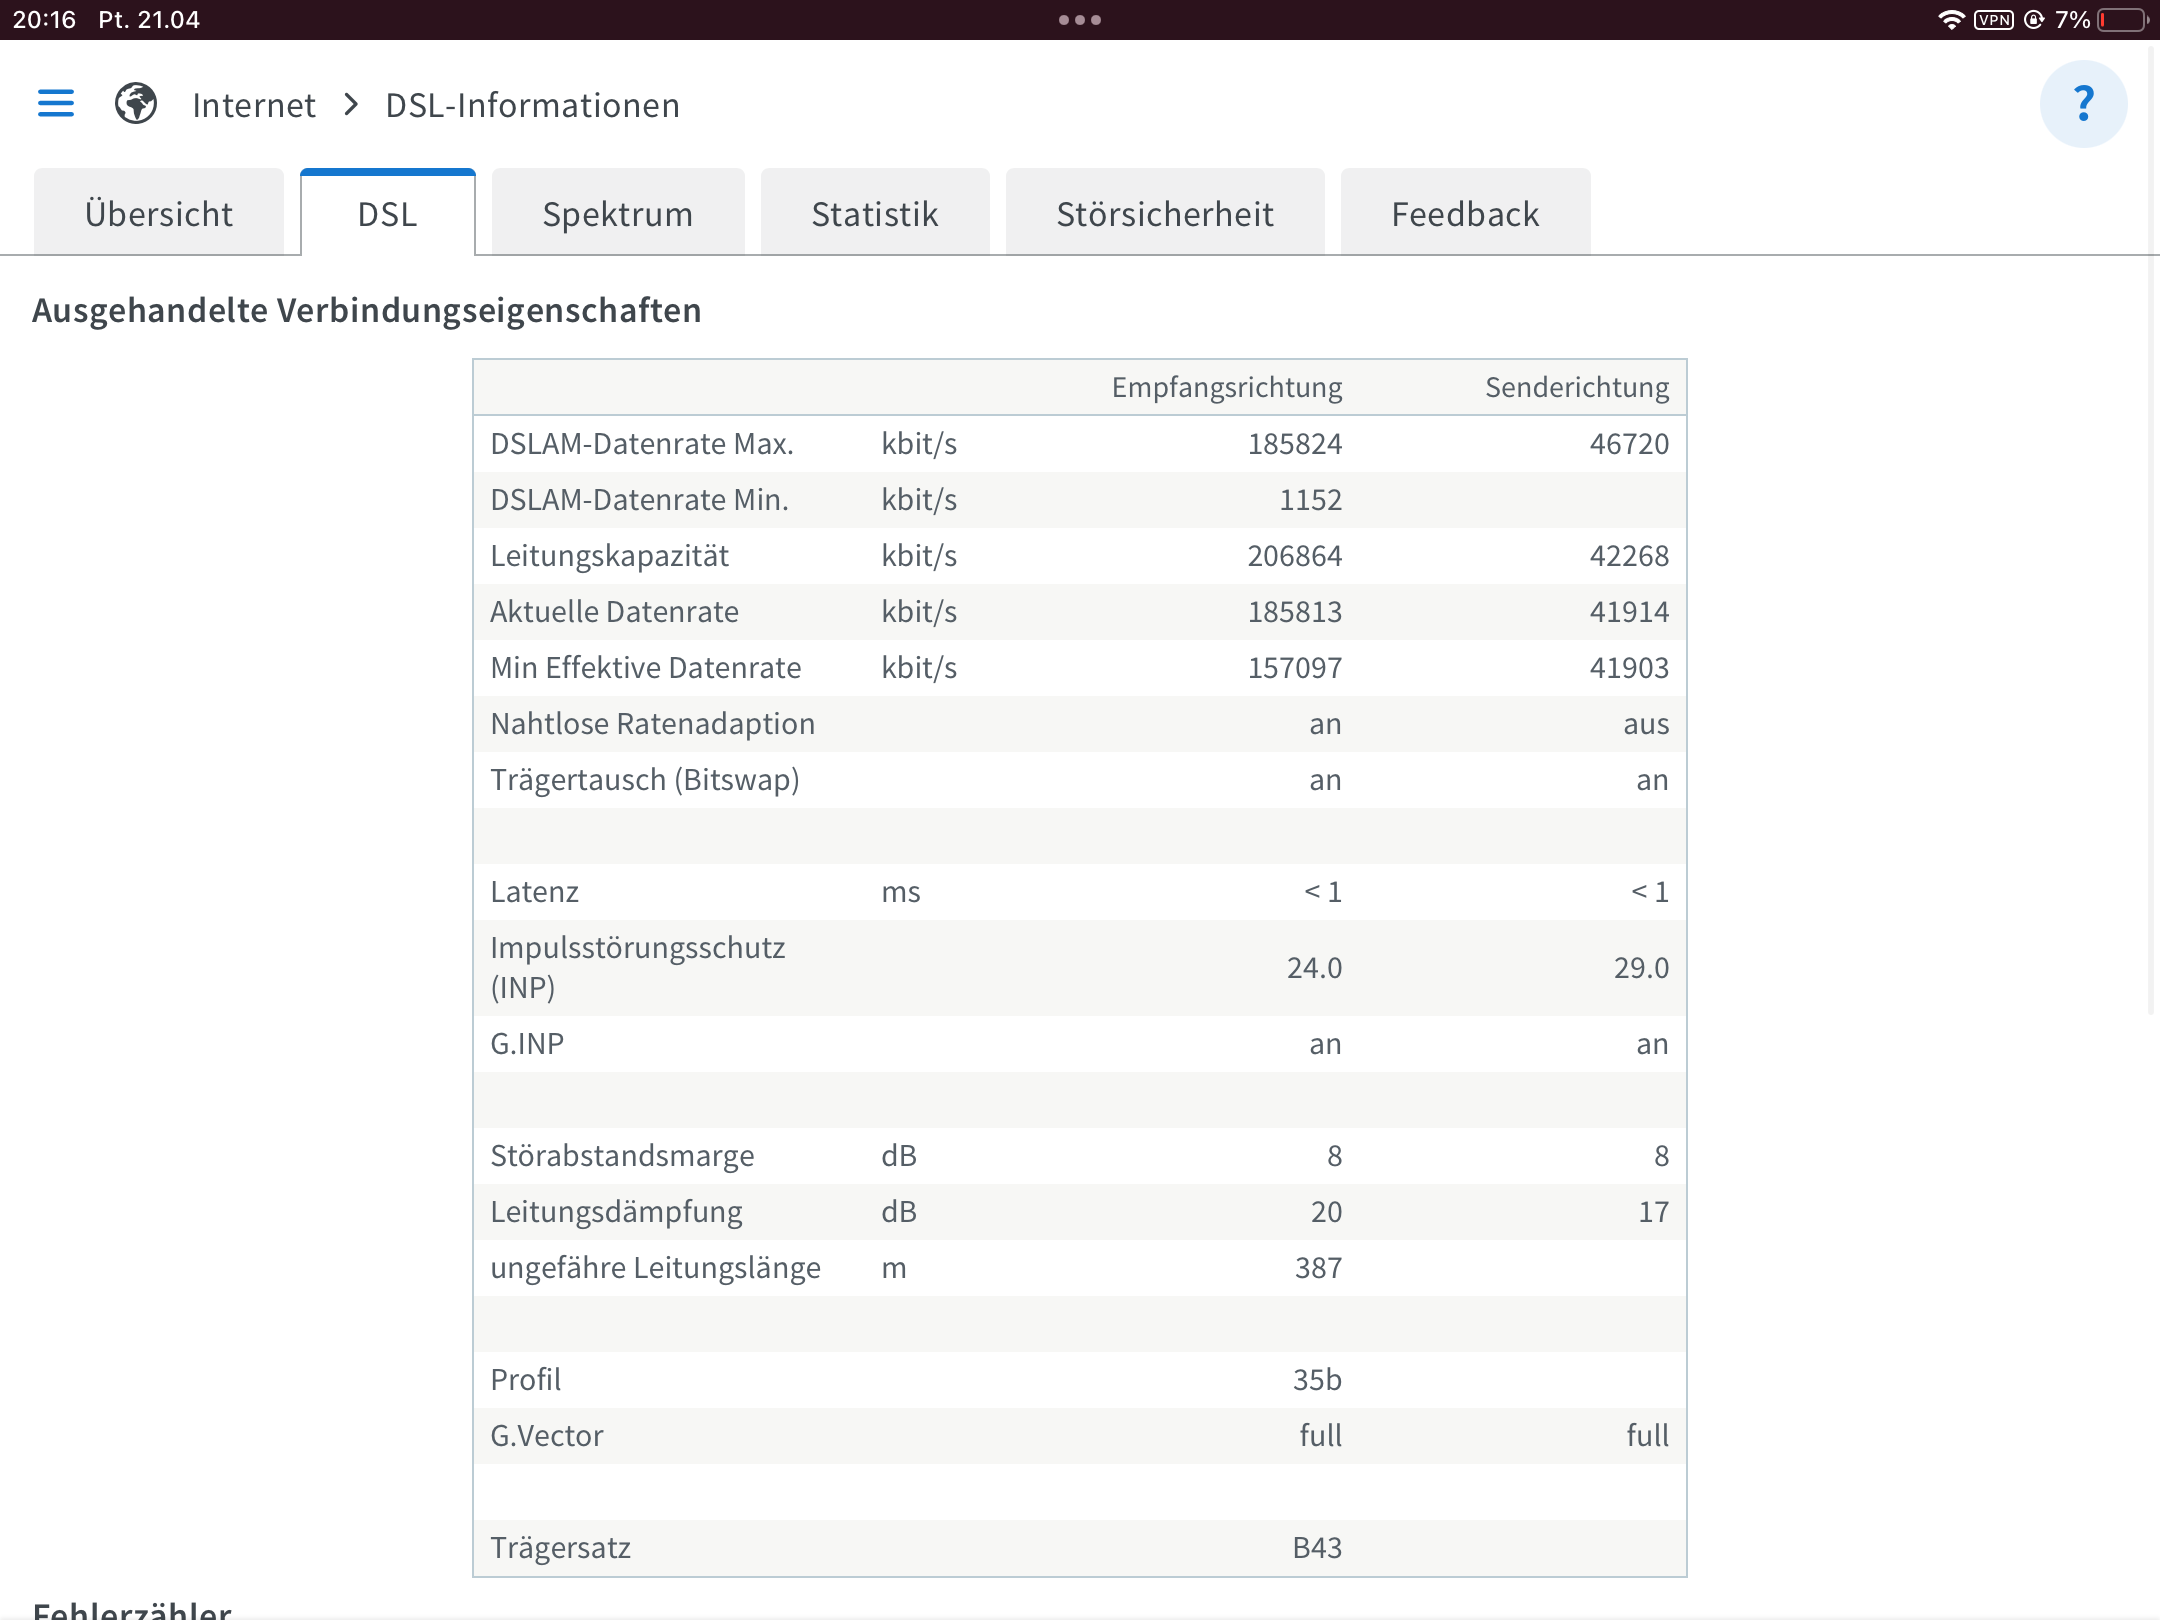The image size is (2160, 1620).
Task: Click the Senderichtung column header
Action: [x=1577, y=387]
